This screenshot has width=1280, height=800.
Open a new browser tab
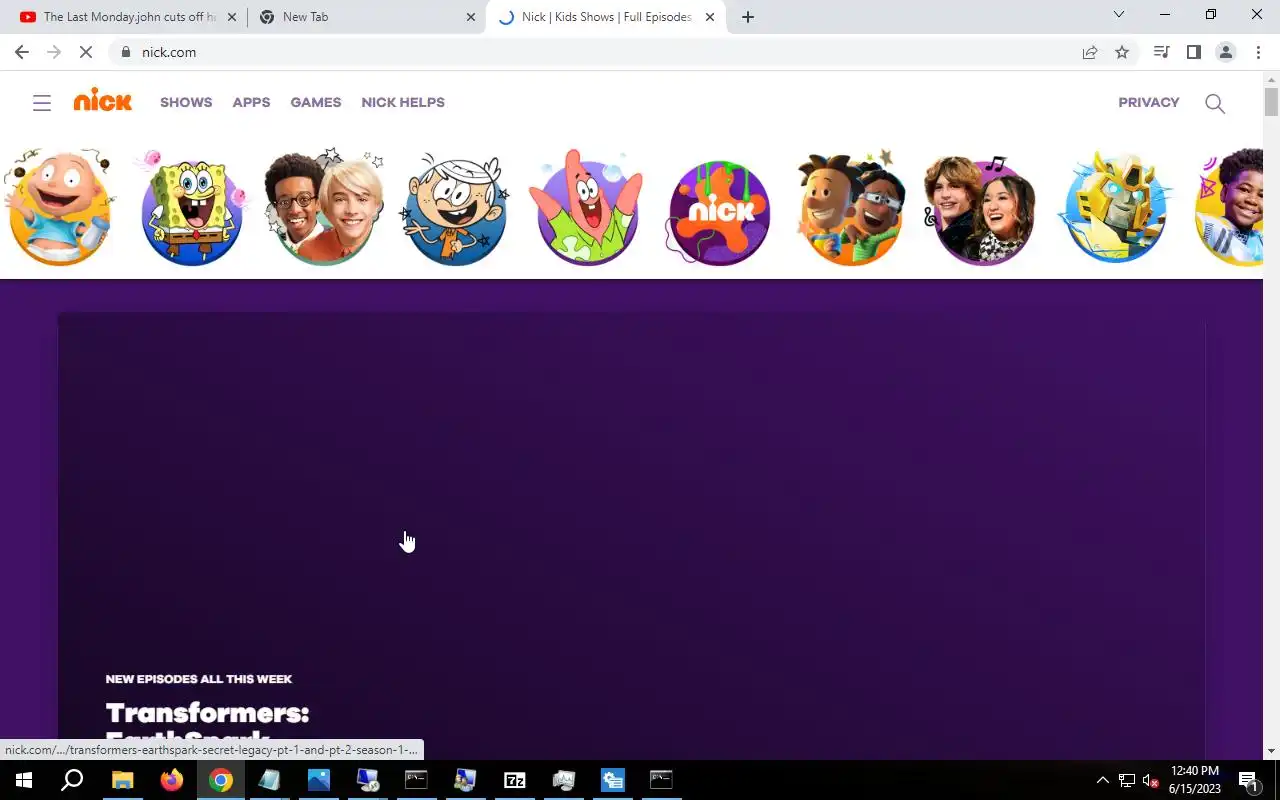(x=748, y=17)
